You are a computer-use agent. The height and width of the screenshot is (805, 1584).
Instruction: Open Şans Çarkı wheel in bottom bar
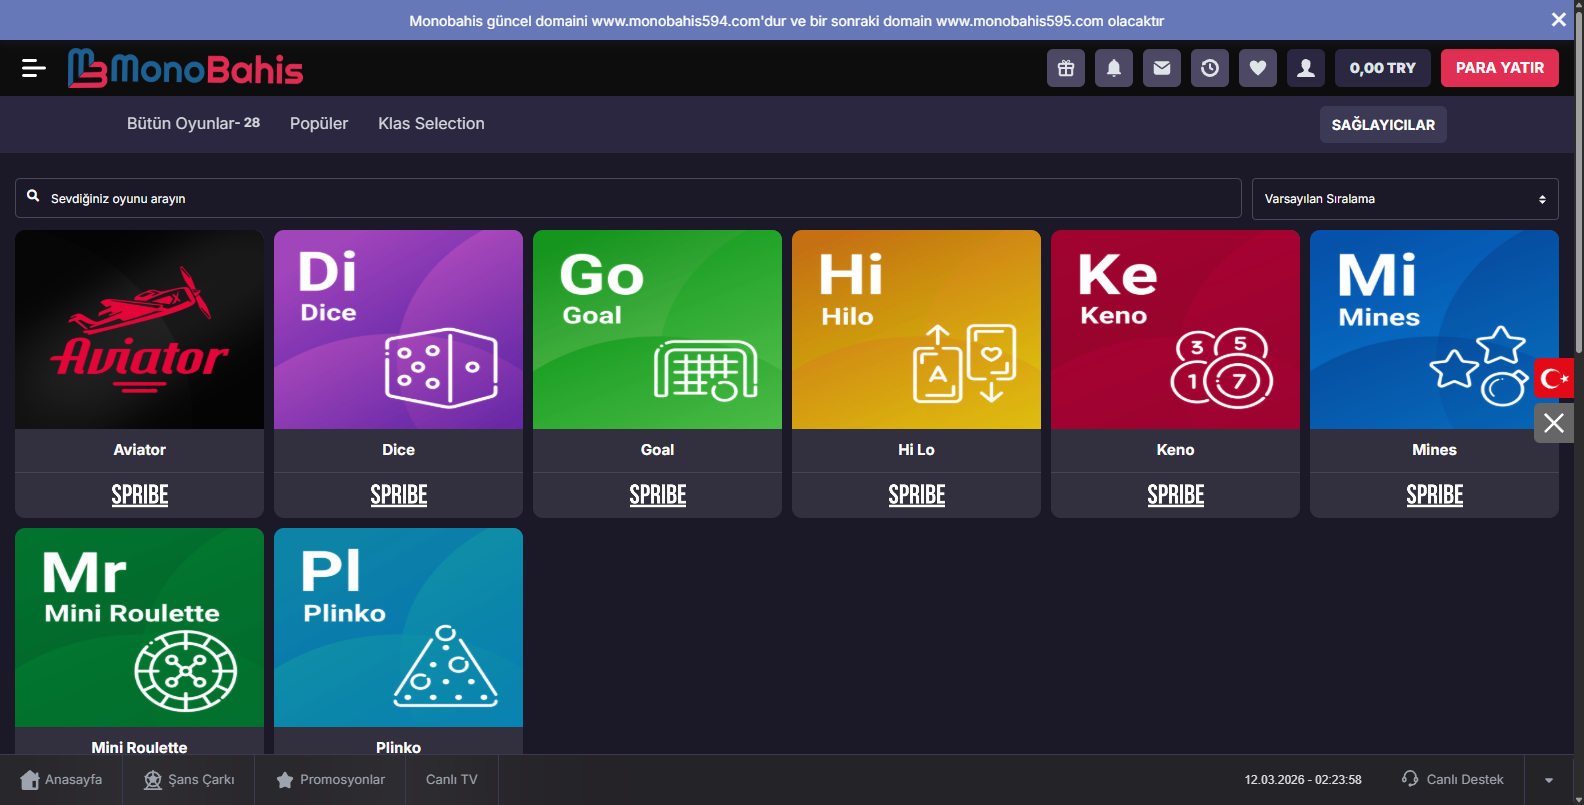point(189,780)
